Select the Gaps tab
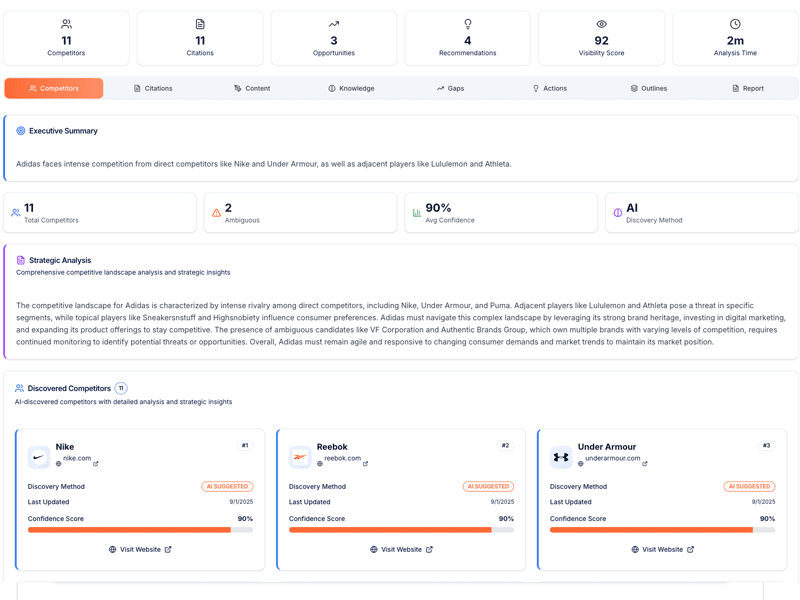The width and height of the screenshot is (800, 600). click(x=450, y=88)
